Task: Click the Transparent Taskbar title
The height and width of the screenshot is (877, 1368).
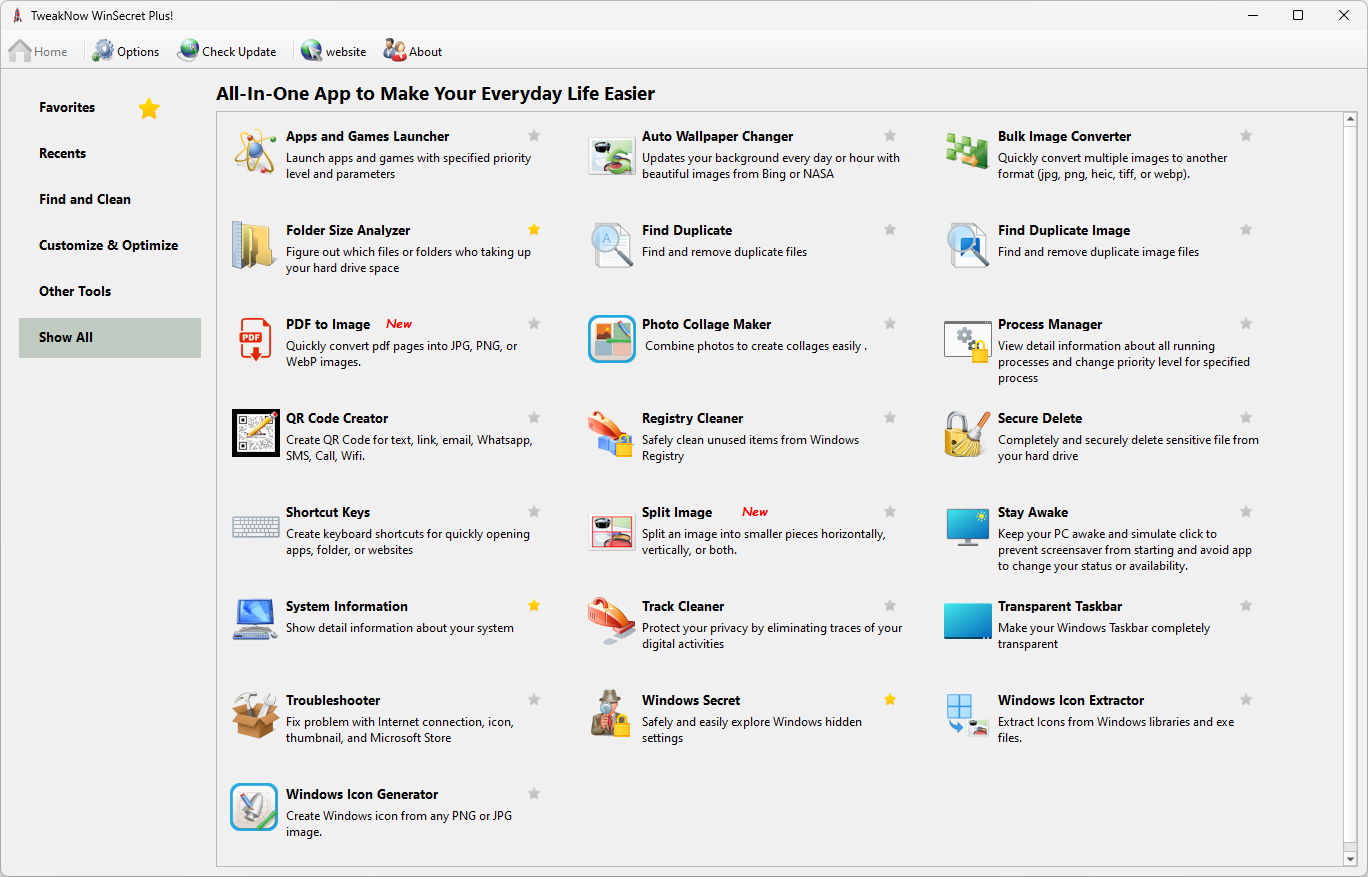Action: [1060, 606]
